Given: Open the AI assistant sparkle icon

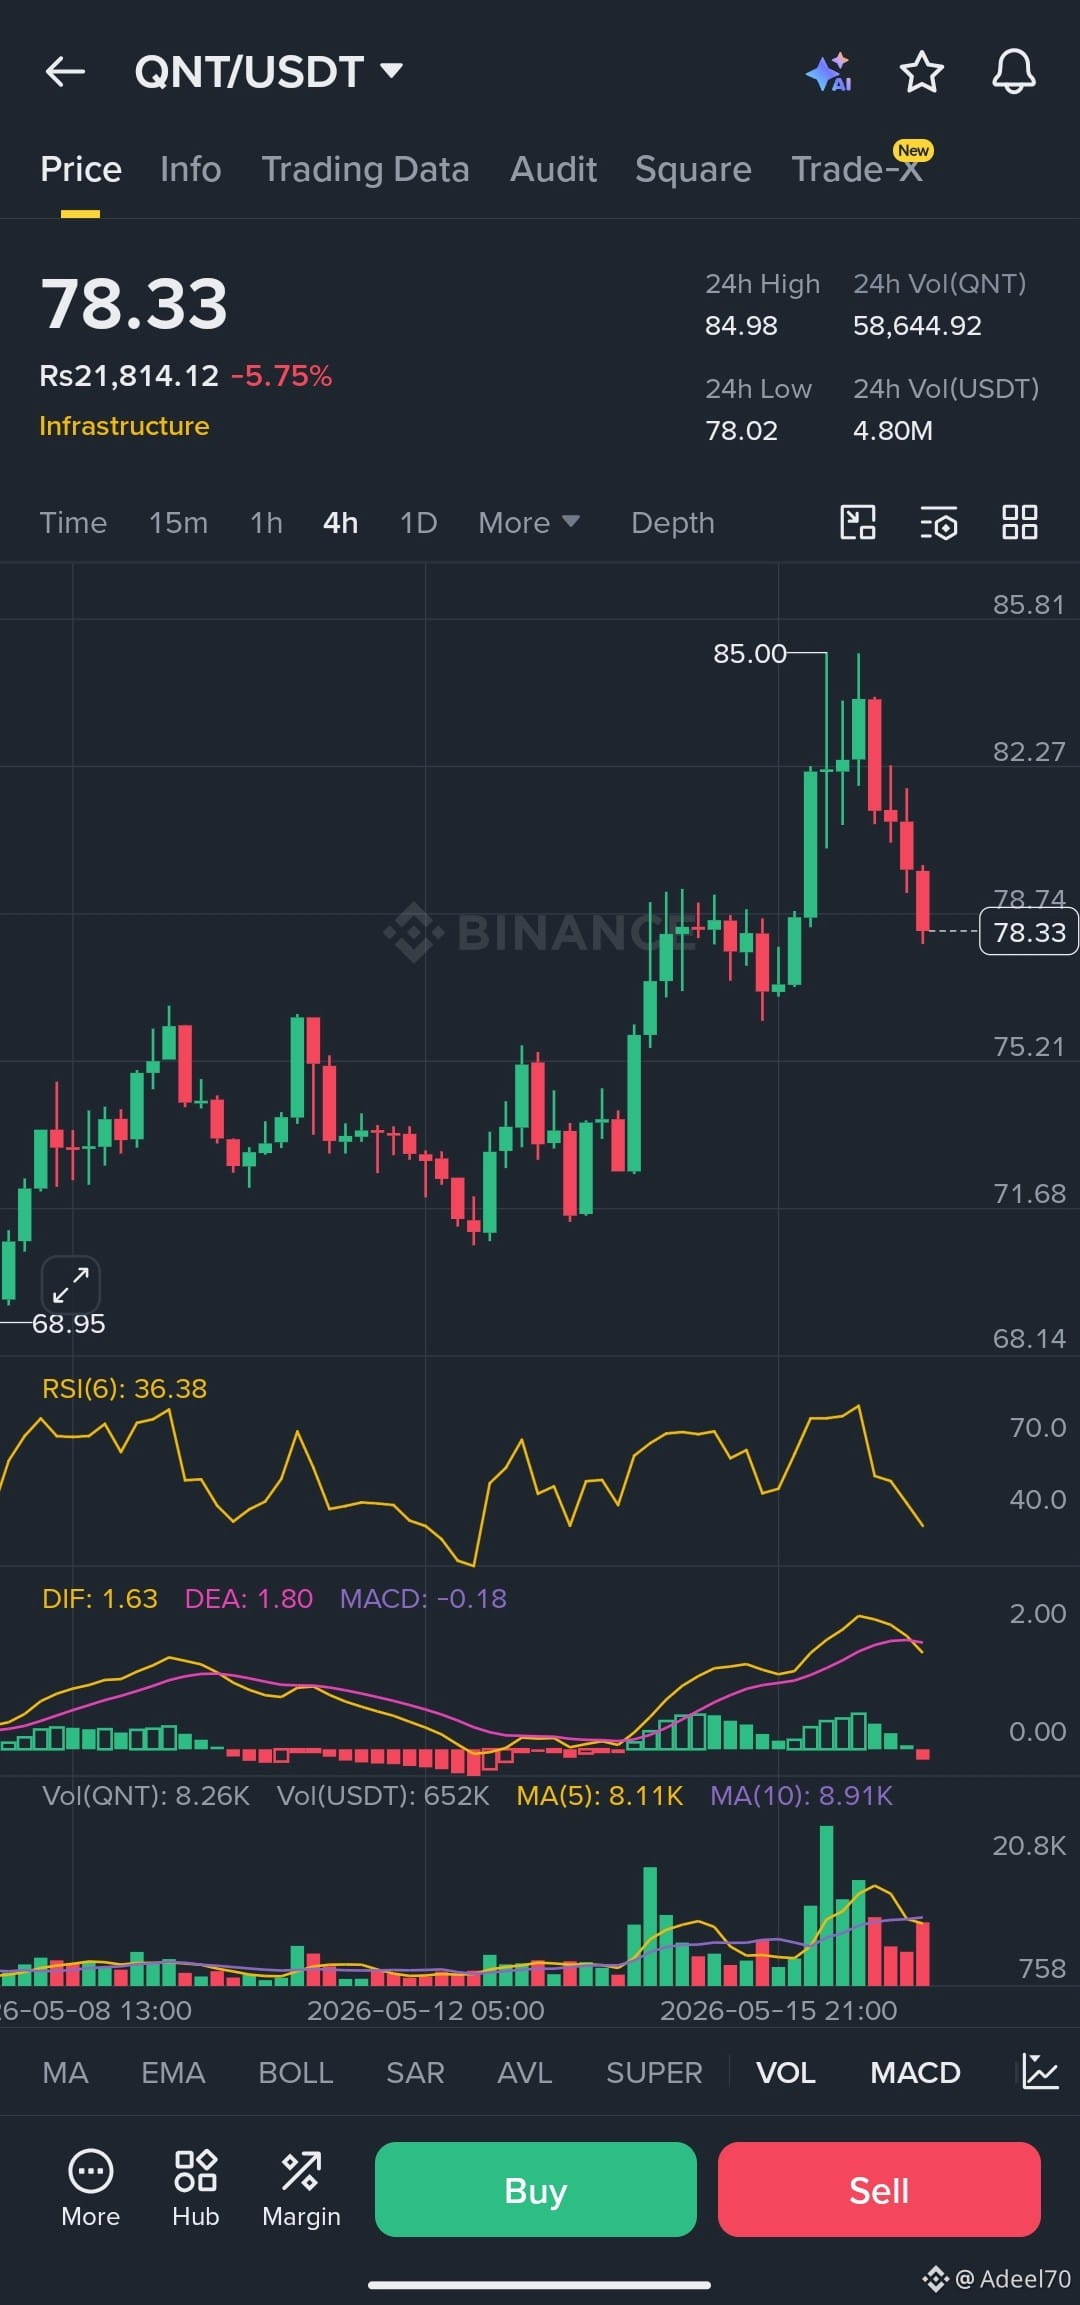Looking at the screenshot, I should tap(829, 72).
